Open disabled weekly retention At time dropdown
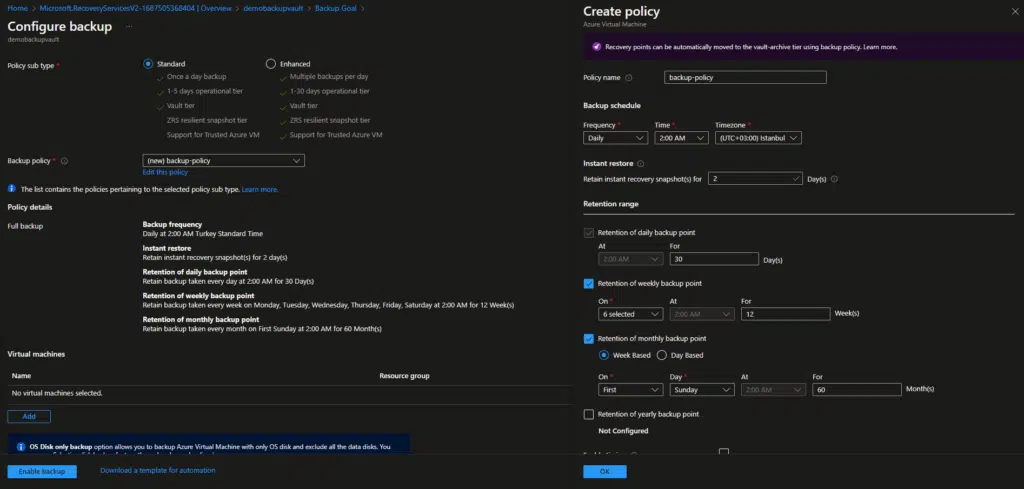The width and height of the screenshot is (1024, 489). point(702,314)
